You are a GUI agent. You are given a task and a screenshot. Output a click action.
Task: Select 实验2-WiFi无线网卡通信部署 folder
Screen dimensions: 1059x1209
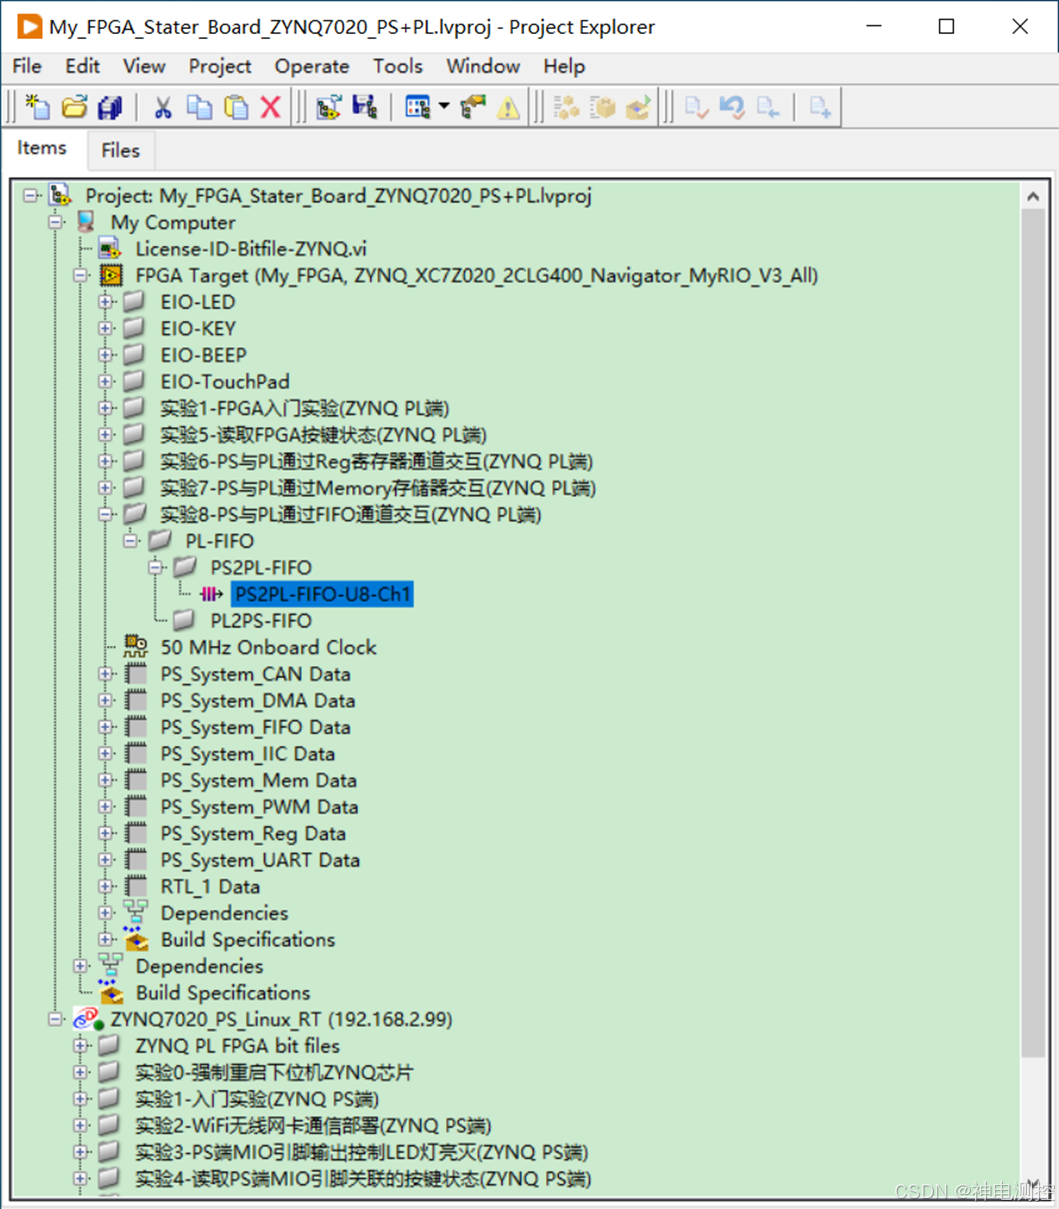[x=313, y=1126]
